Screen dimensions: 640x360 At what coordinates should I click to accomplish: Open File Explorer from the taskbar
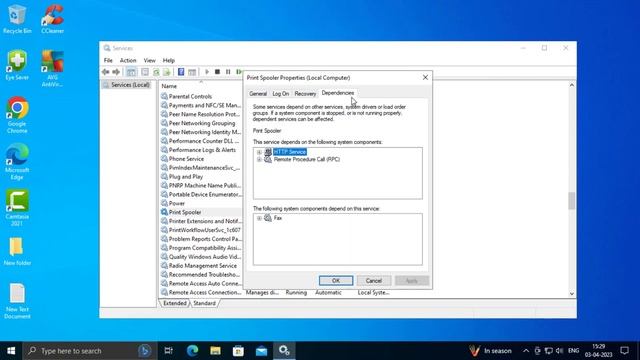[215, 351]
